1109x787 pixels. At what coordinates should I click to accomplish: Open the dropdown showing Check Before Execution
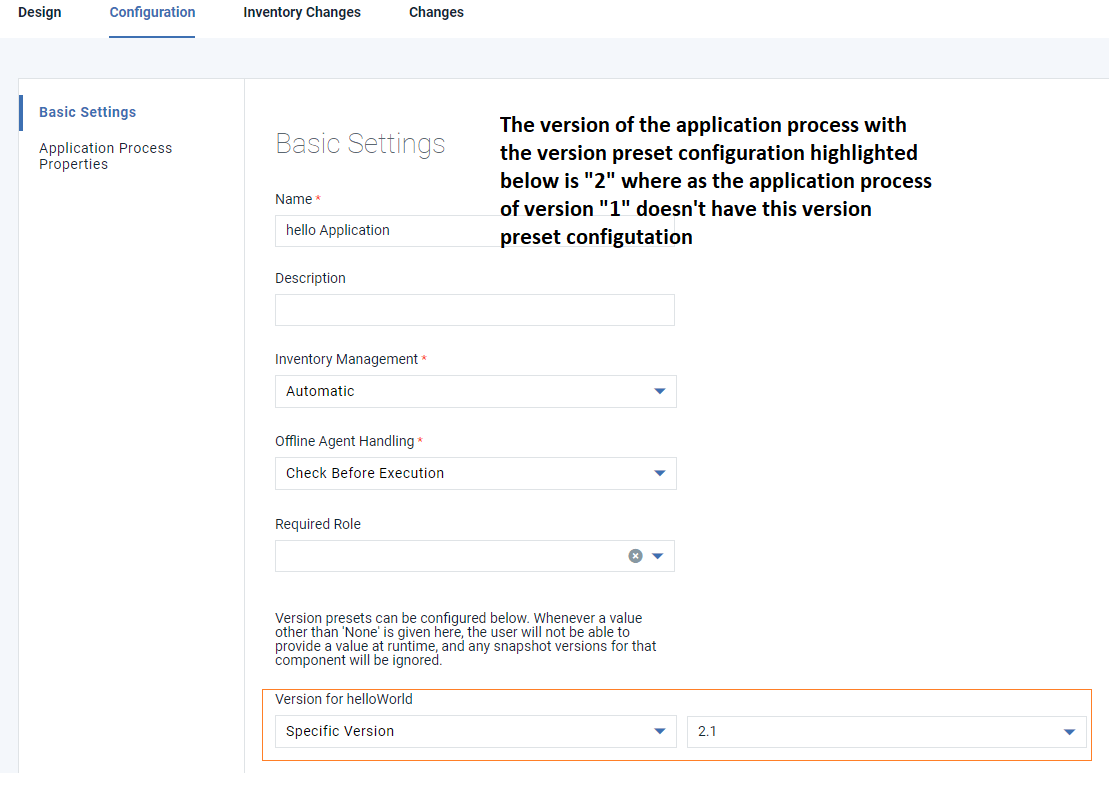[x=460, y=473]
